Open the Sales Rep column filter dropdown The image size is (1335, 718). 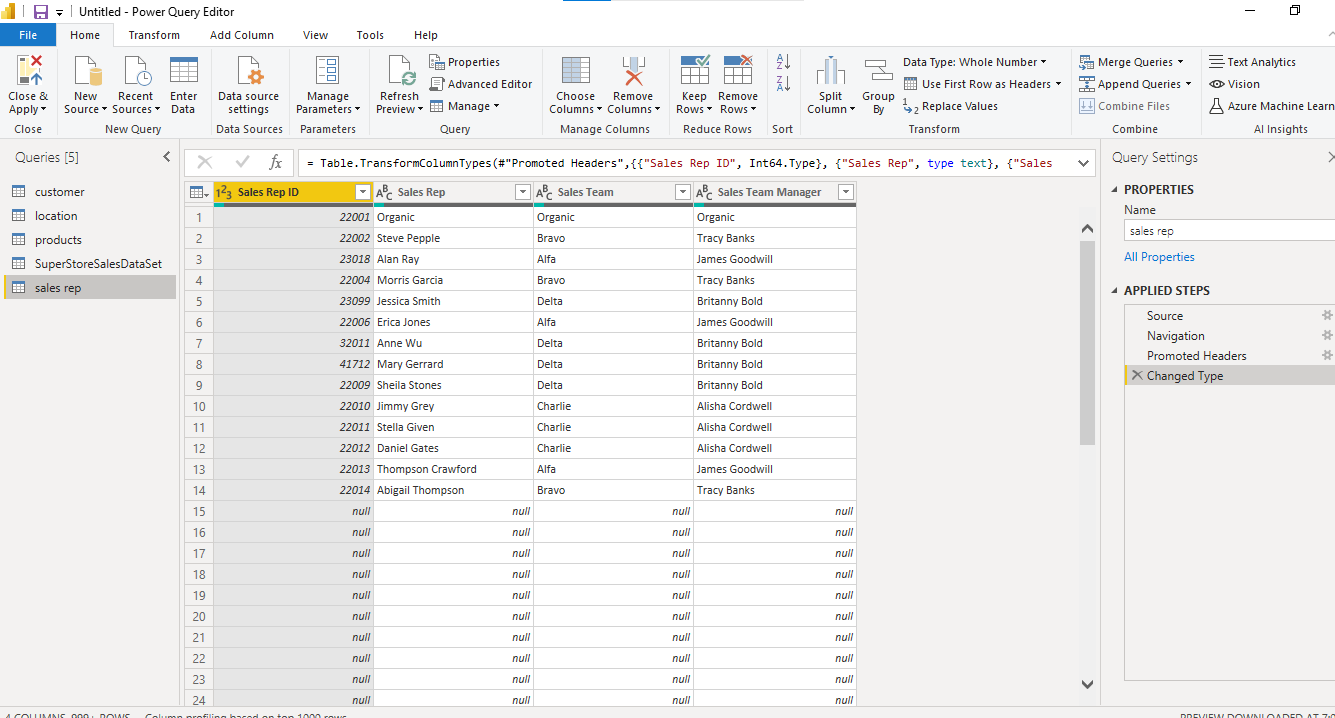tap(522, 191)
